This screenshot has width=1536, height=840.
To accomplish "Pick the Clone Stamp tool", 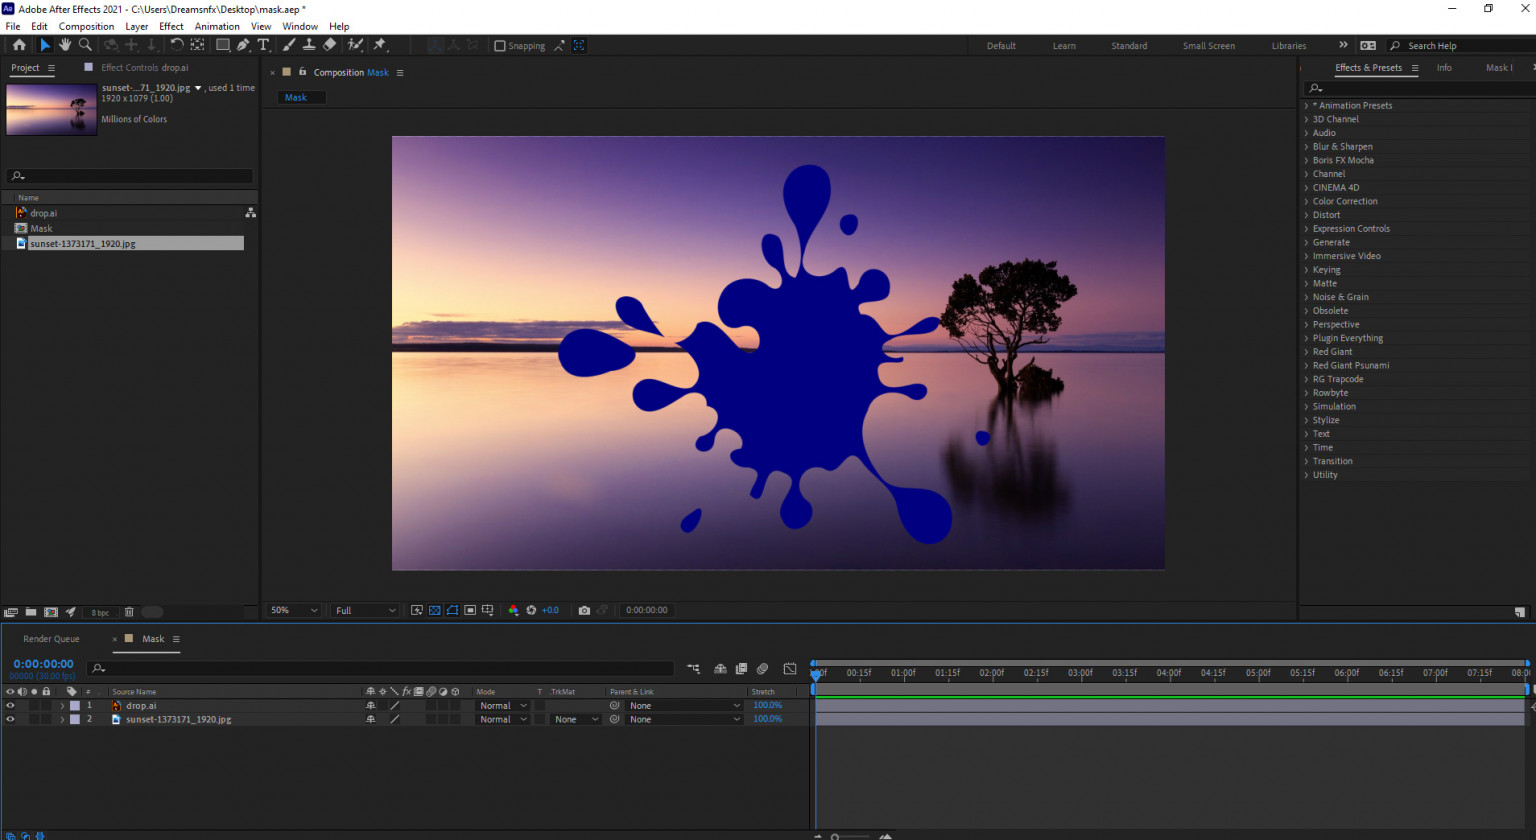I will (309, 45).
